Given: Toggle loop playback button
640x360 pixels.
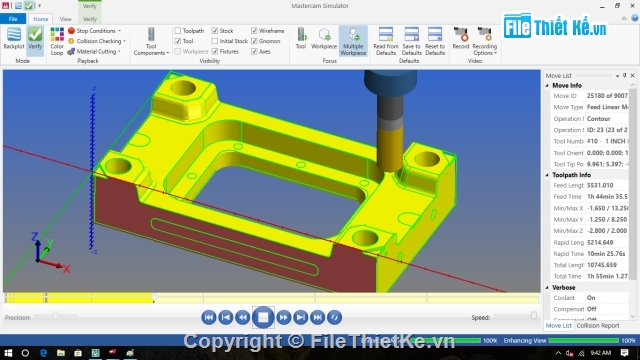Looking at the screenshot, I should [334, 317].
